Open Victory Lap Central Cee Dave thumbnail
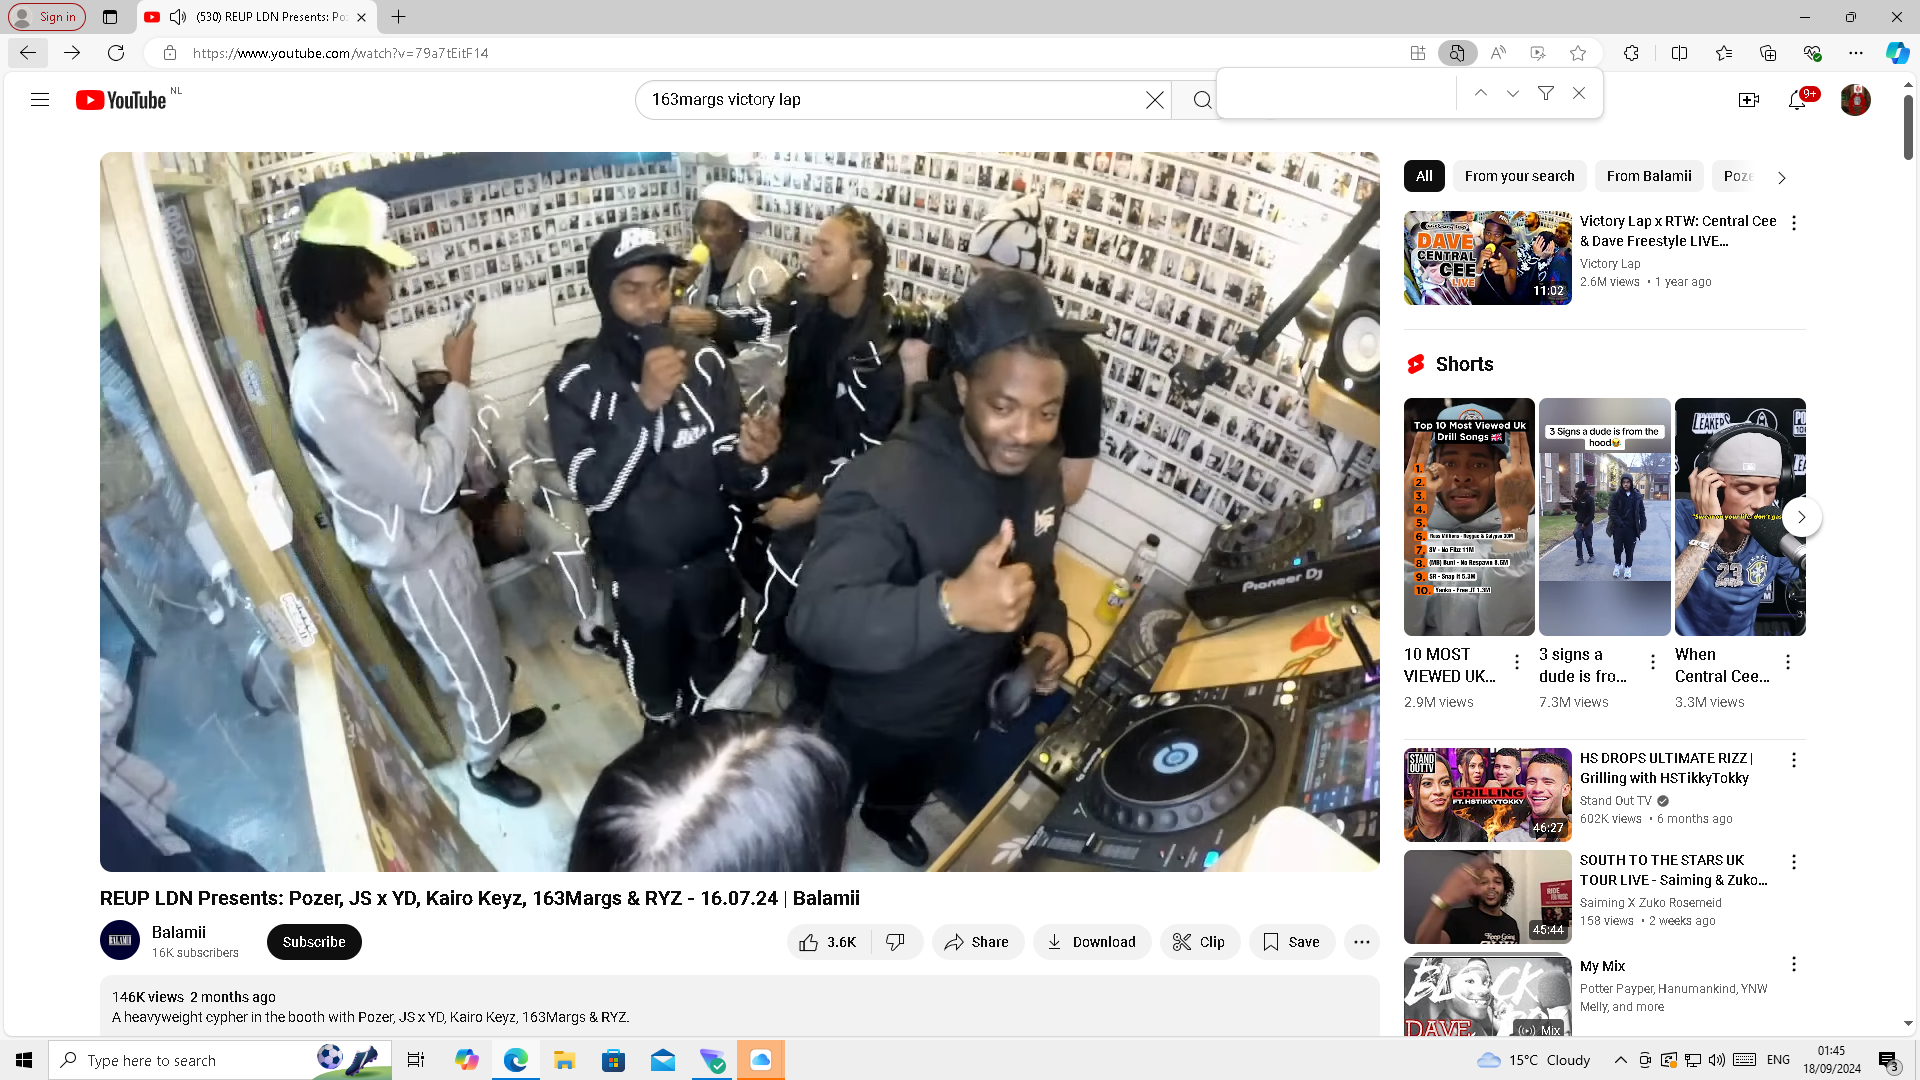 pos(1487,258)
